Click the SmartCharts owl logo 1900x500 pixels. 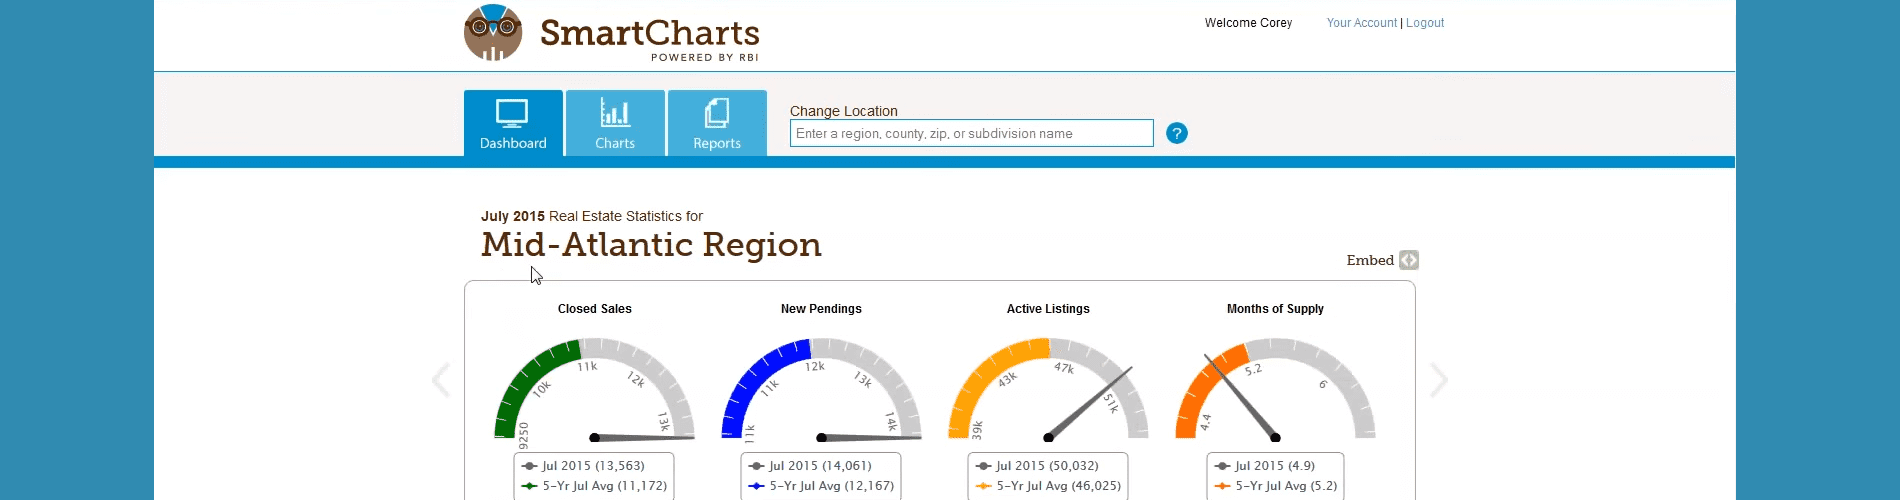[x=493, y=32]
